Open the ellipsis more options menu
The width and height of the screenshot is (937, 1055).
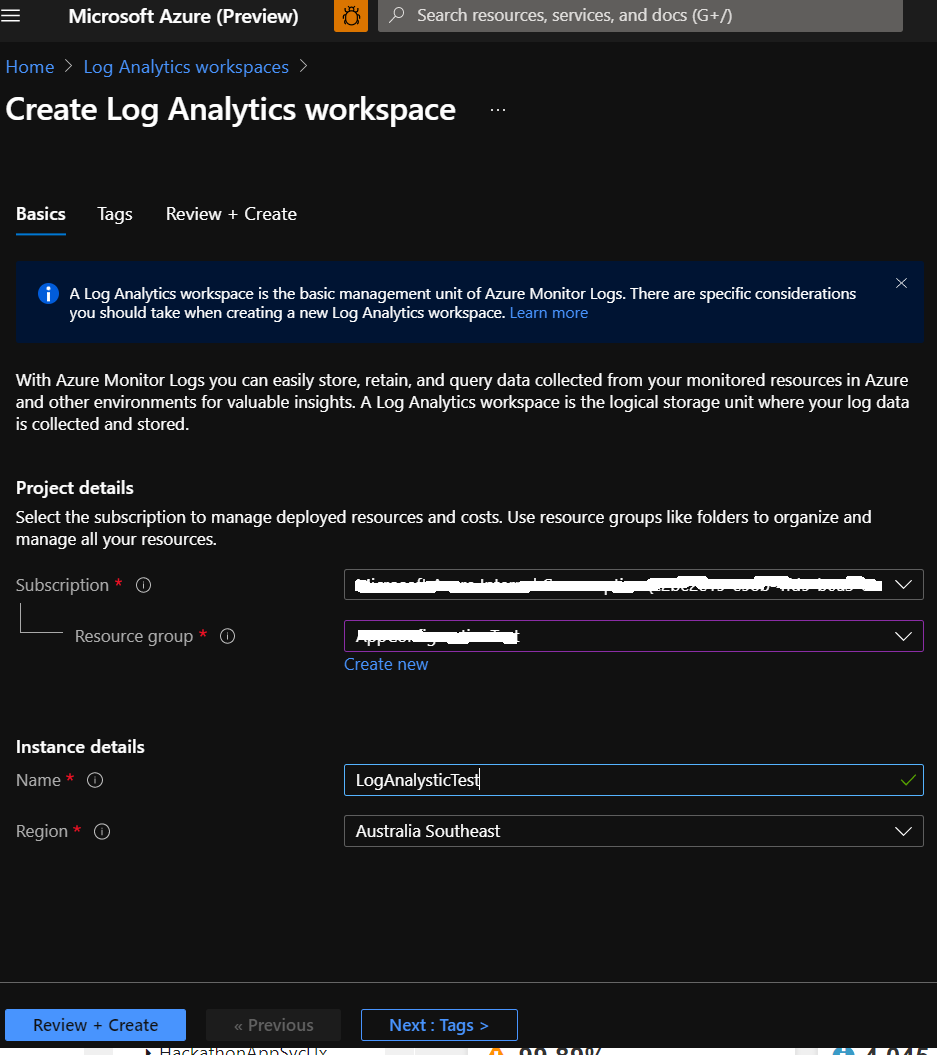click(x=498, y=110)
